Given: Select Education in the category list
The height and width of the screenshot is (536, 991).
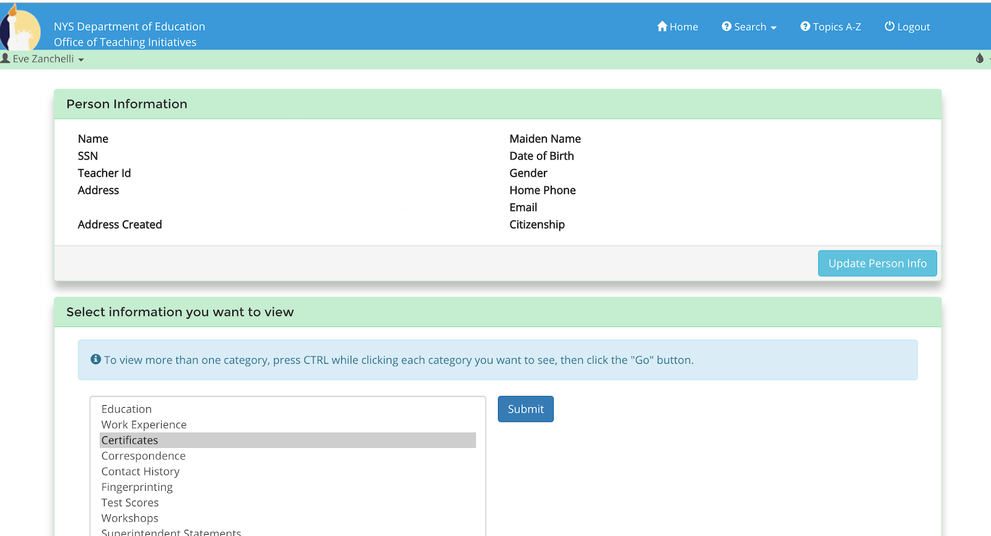Looking at the screenshot, I should (x=127, y=409).
